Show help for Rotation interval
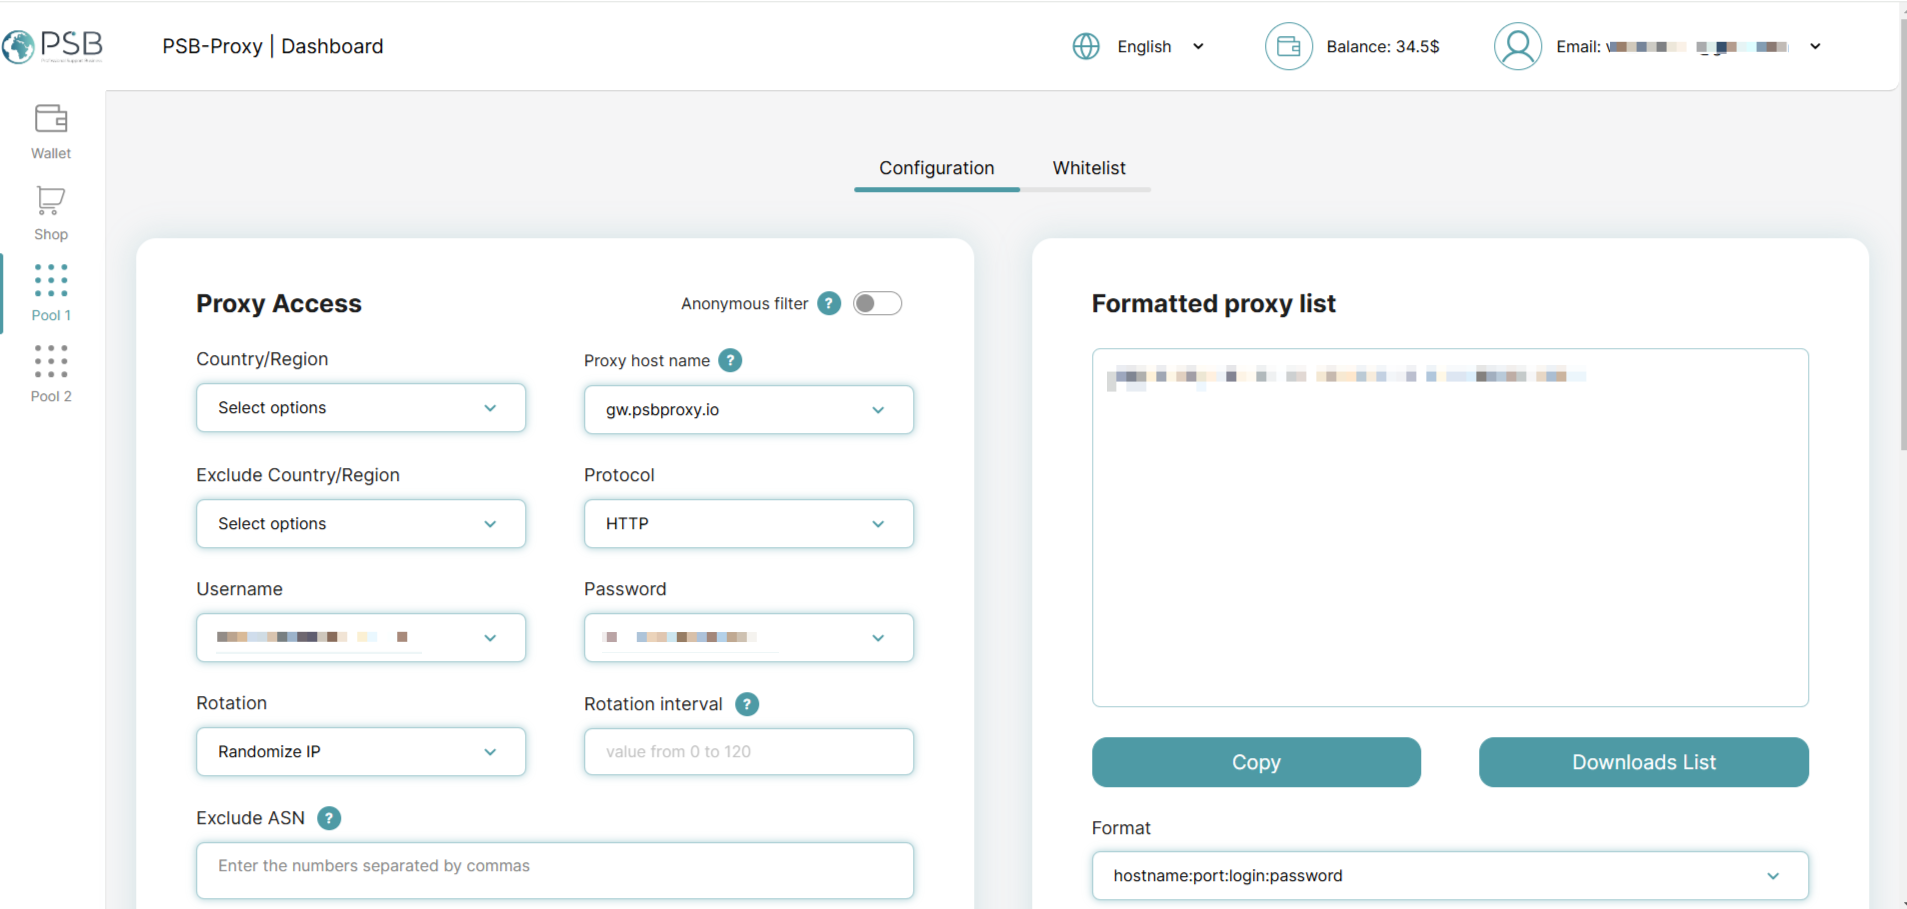1907x909 pixels. click(747, 704)
